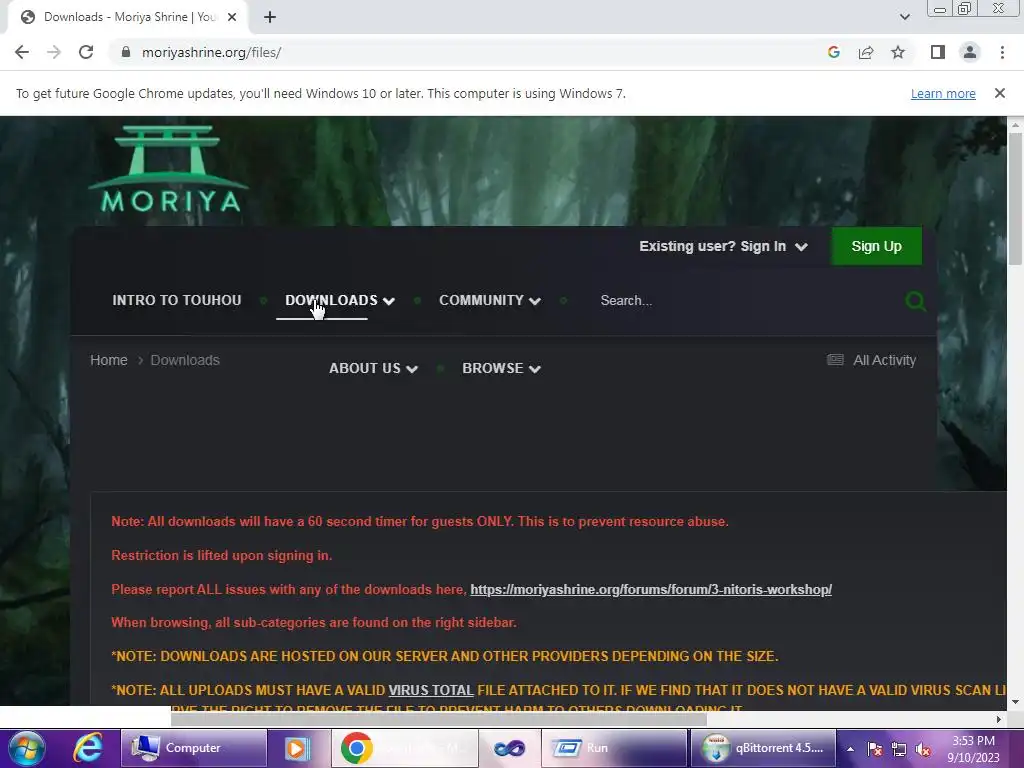The image size is (1024, 768).
Task: Click the scrollbar down arrow
Action: tap(1015, 703)
